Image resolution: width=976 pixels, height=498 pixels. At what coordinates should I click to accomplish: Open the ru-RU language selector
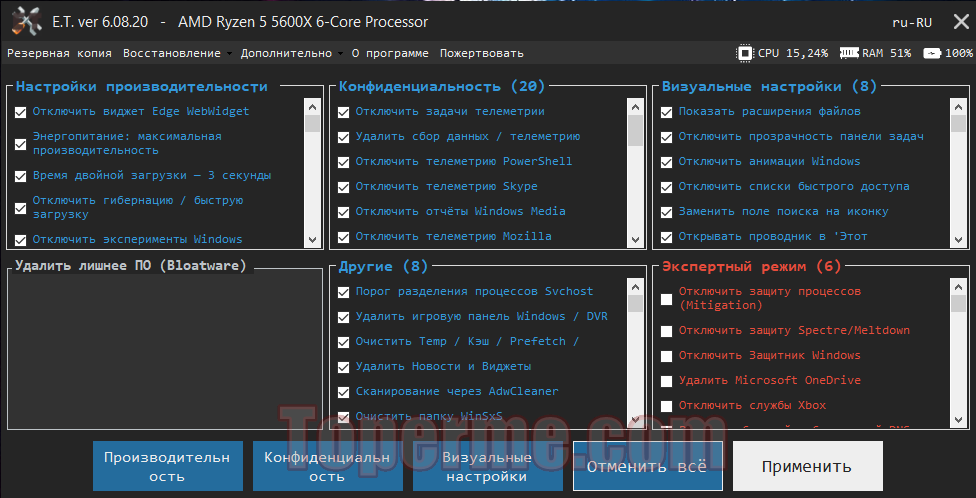click(912, 22)
